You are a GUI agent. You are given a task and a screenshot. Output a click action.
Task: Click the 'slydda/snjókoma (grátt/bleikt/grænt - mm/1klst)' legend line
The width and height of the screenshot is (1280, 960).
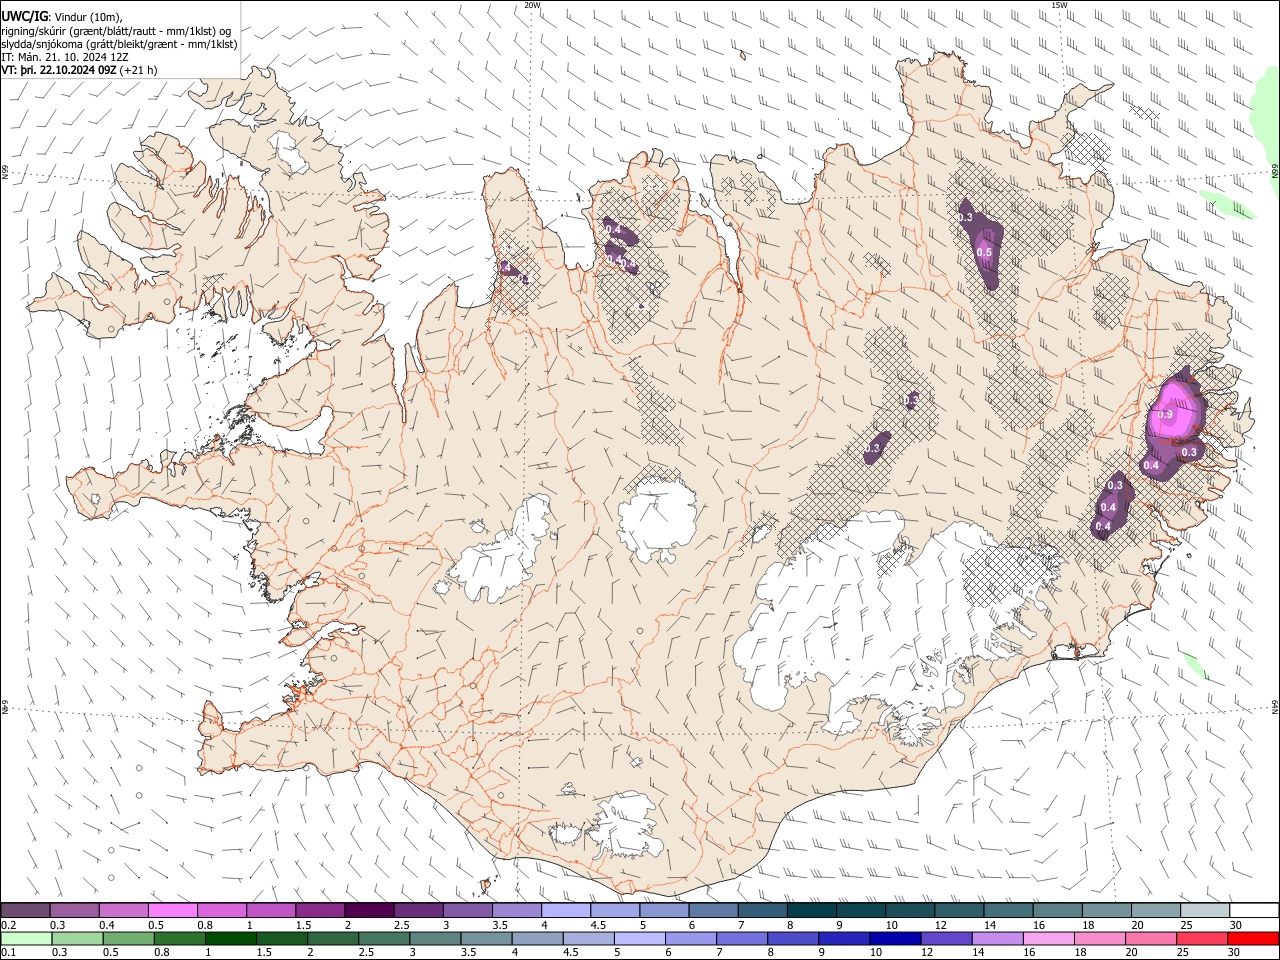[120, 43]
